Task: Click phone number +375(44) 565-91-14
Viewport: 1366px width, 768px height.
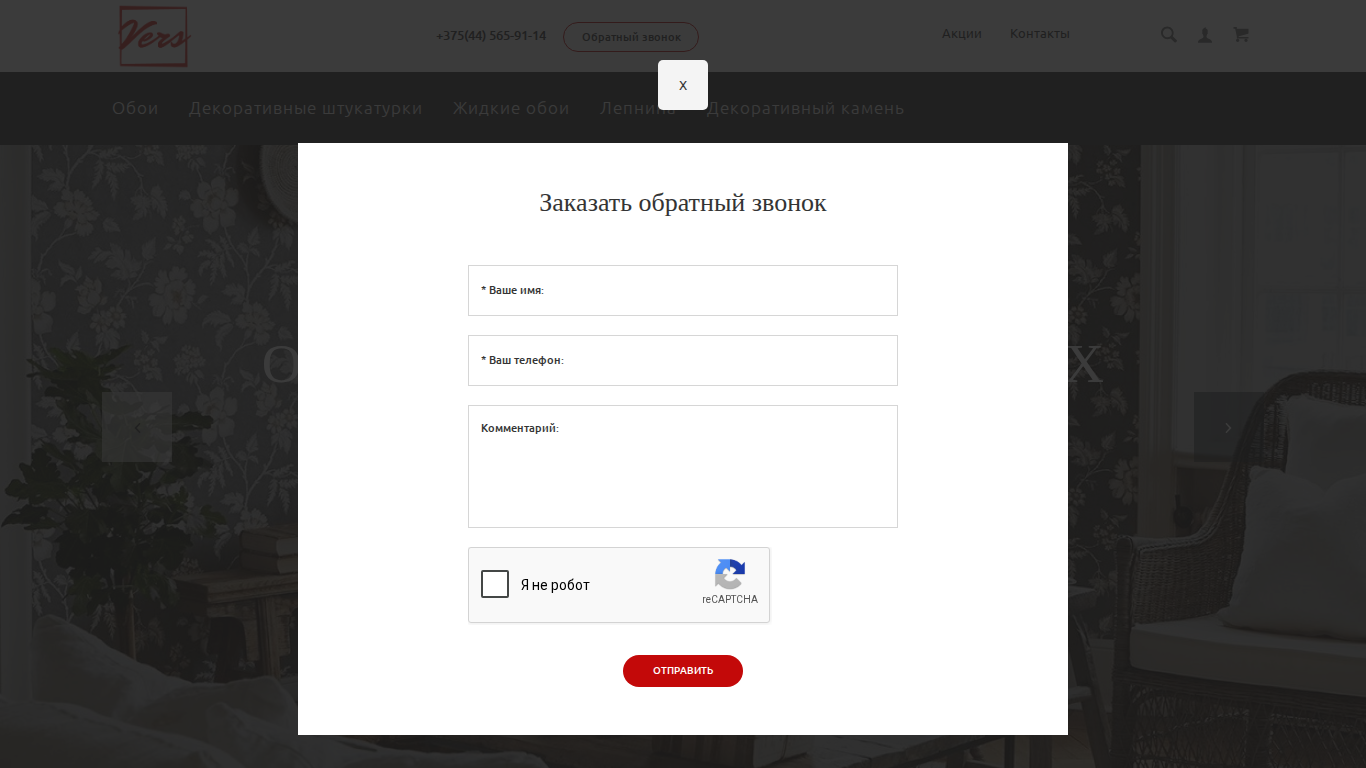Action: pyautogui.click(x=491, y=36)
